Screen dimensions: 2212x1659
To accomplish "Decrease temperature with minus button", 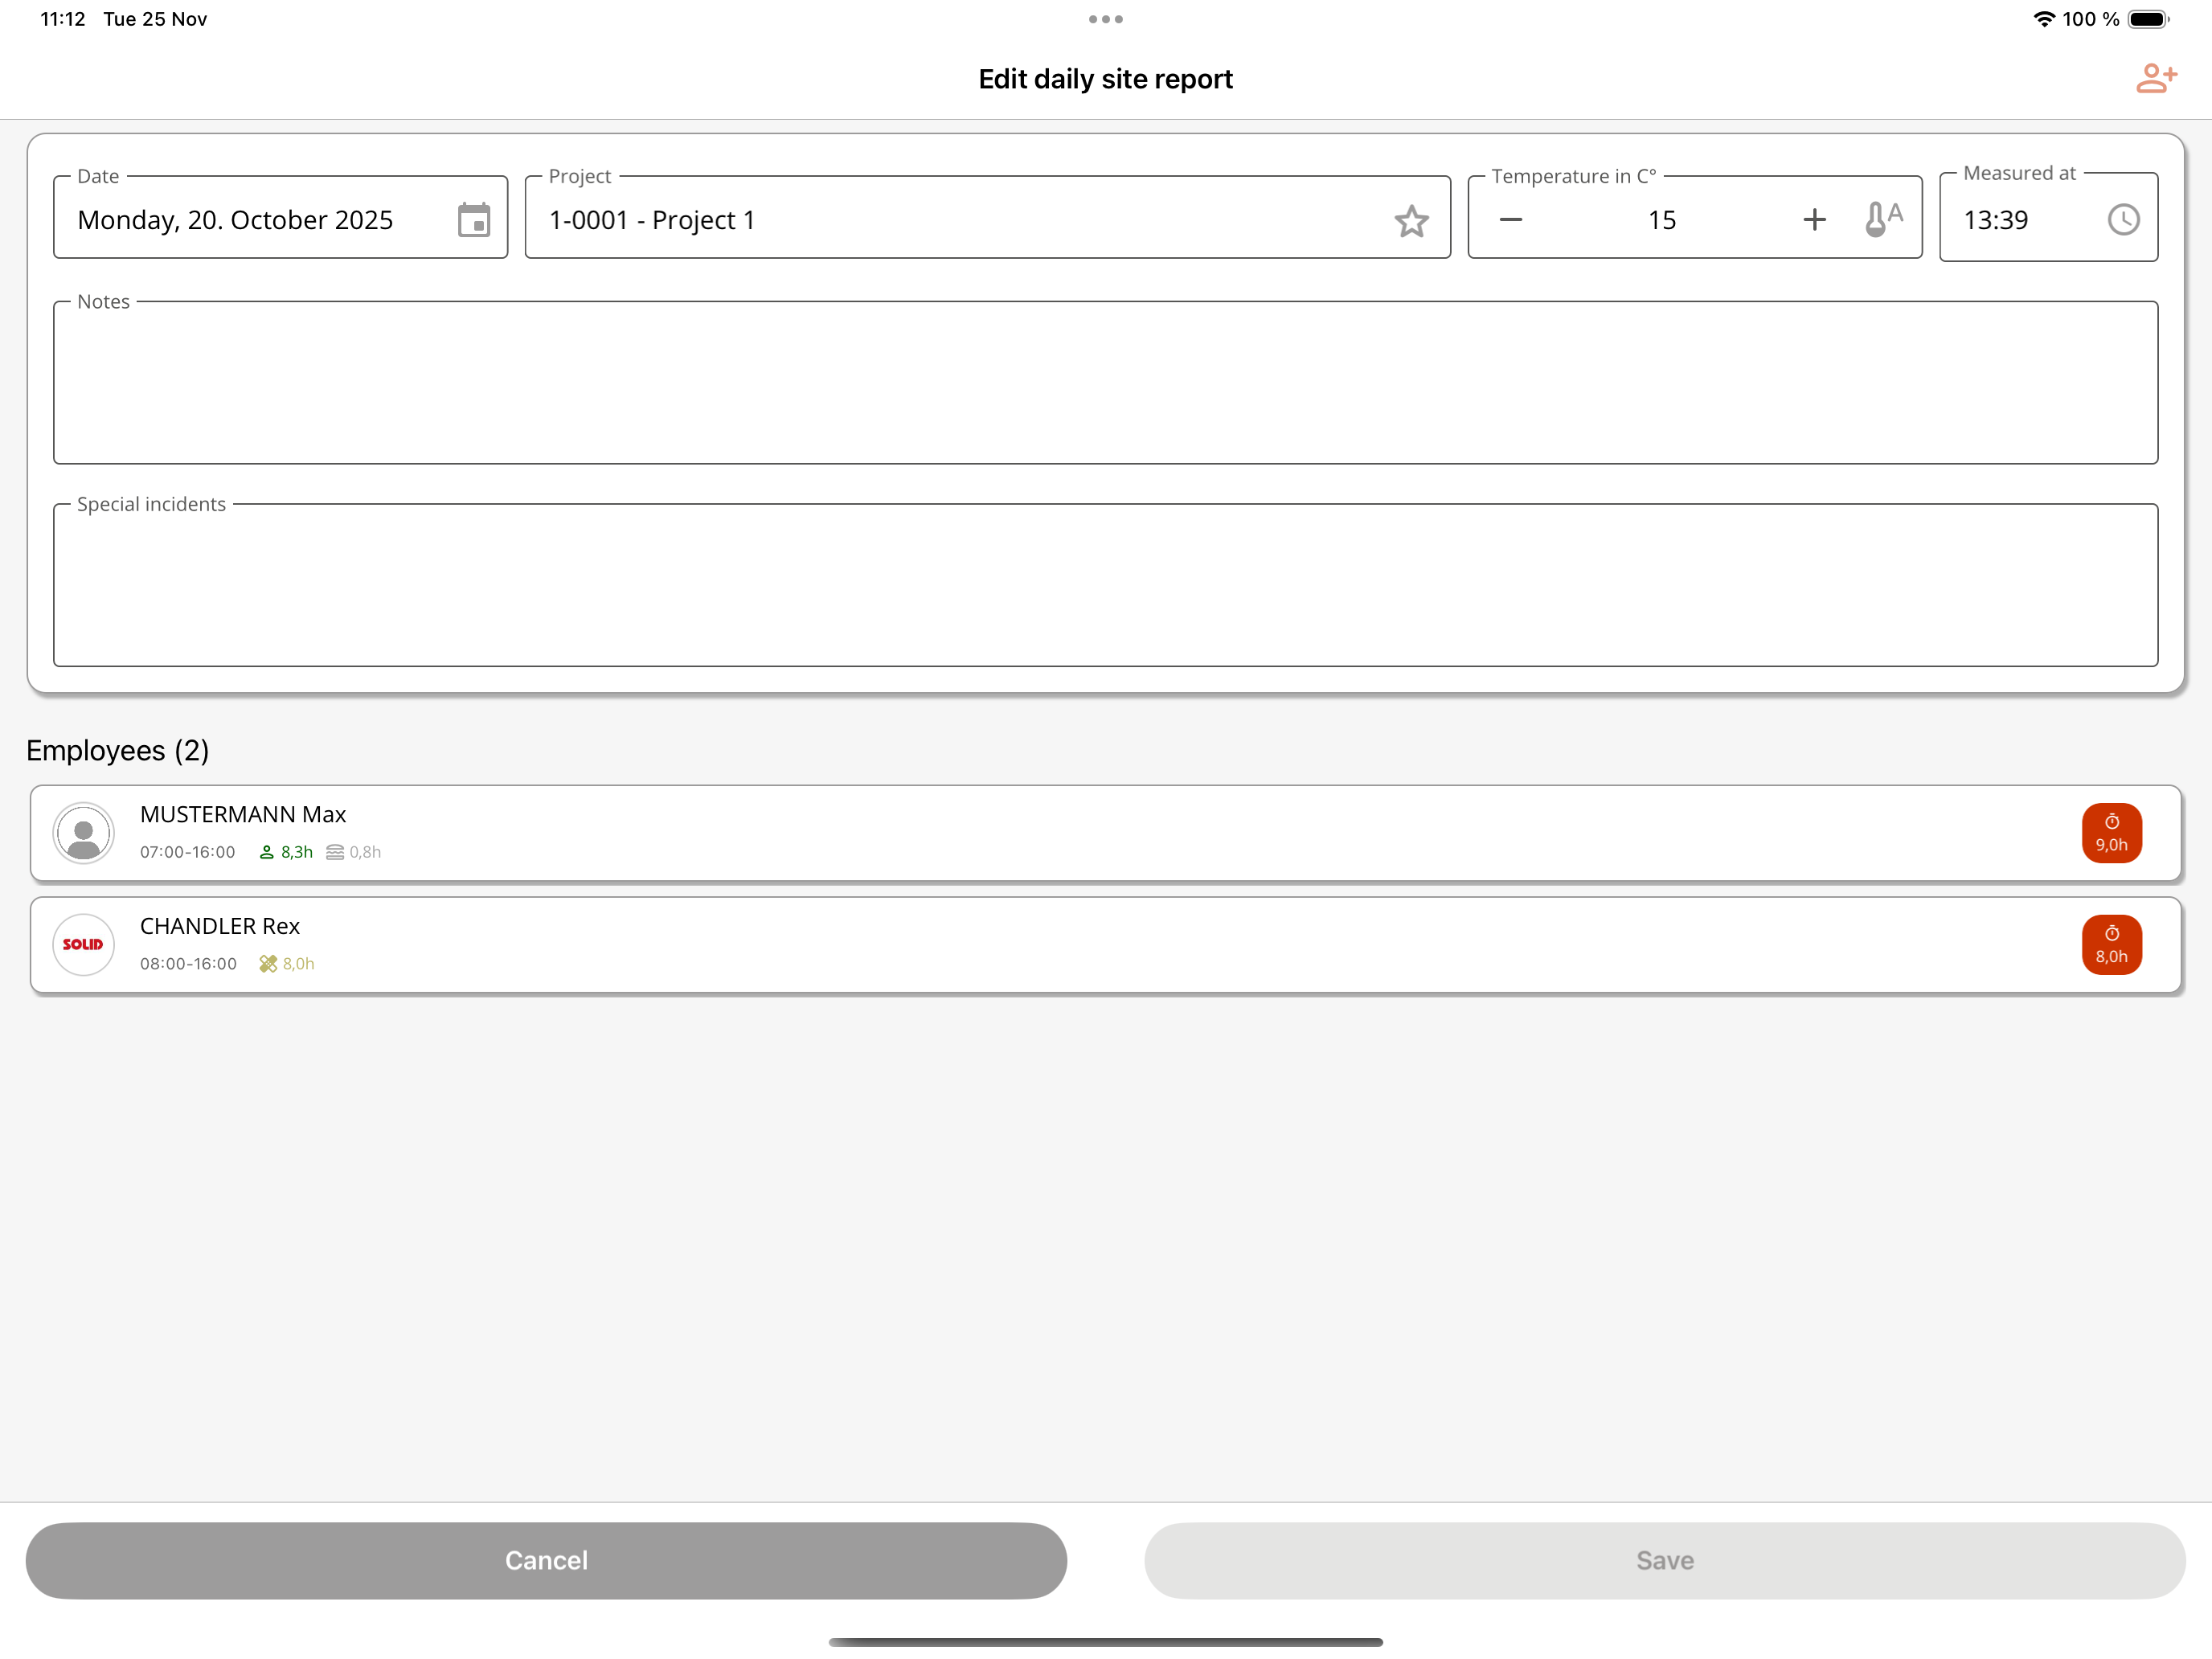I will coord(1511,220).
